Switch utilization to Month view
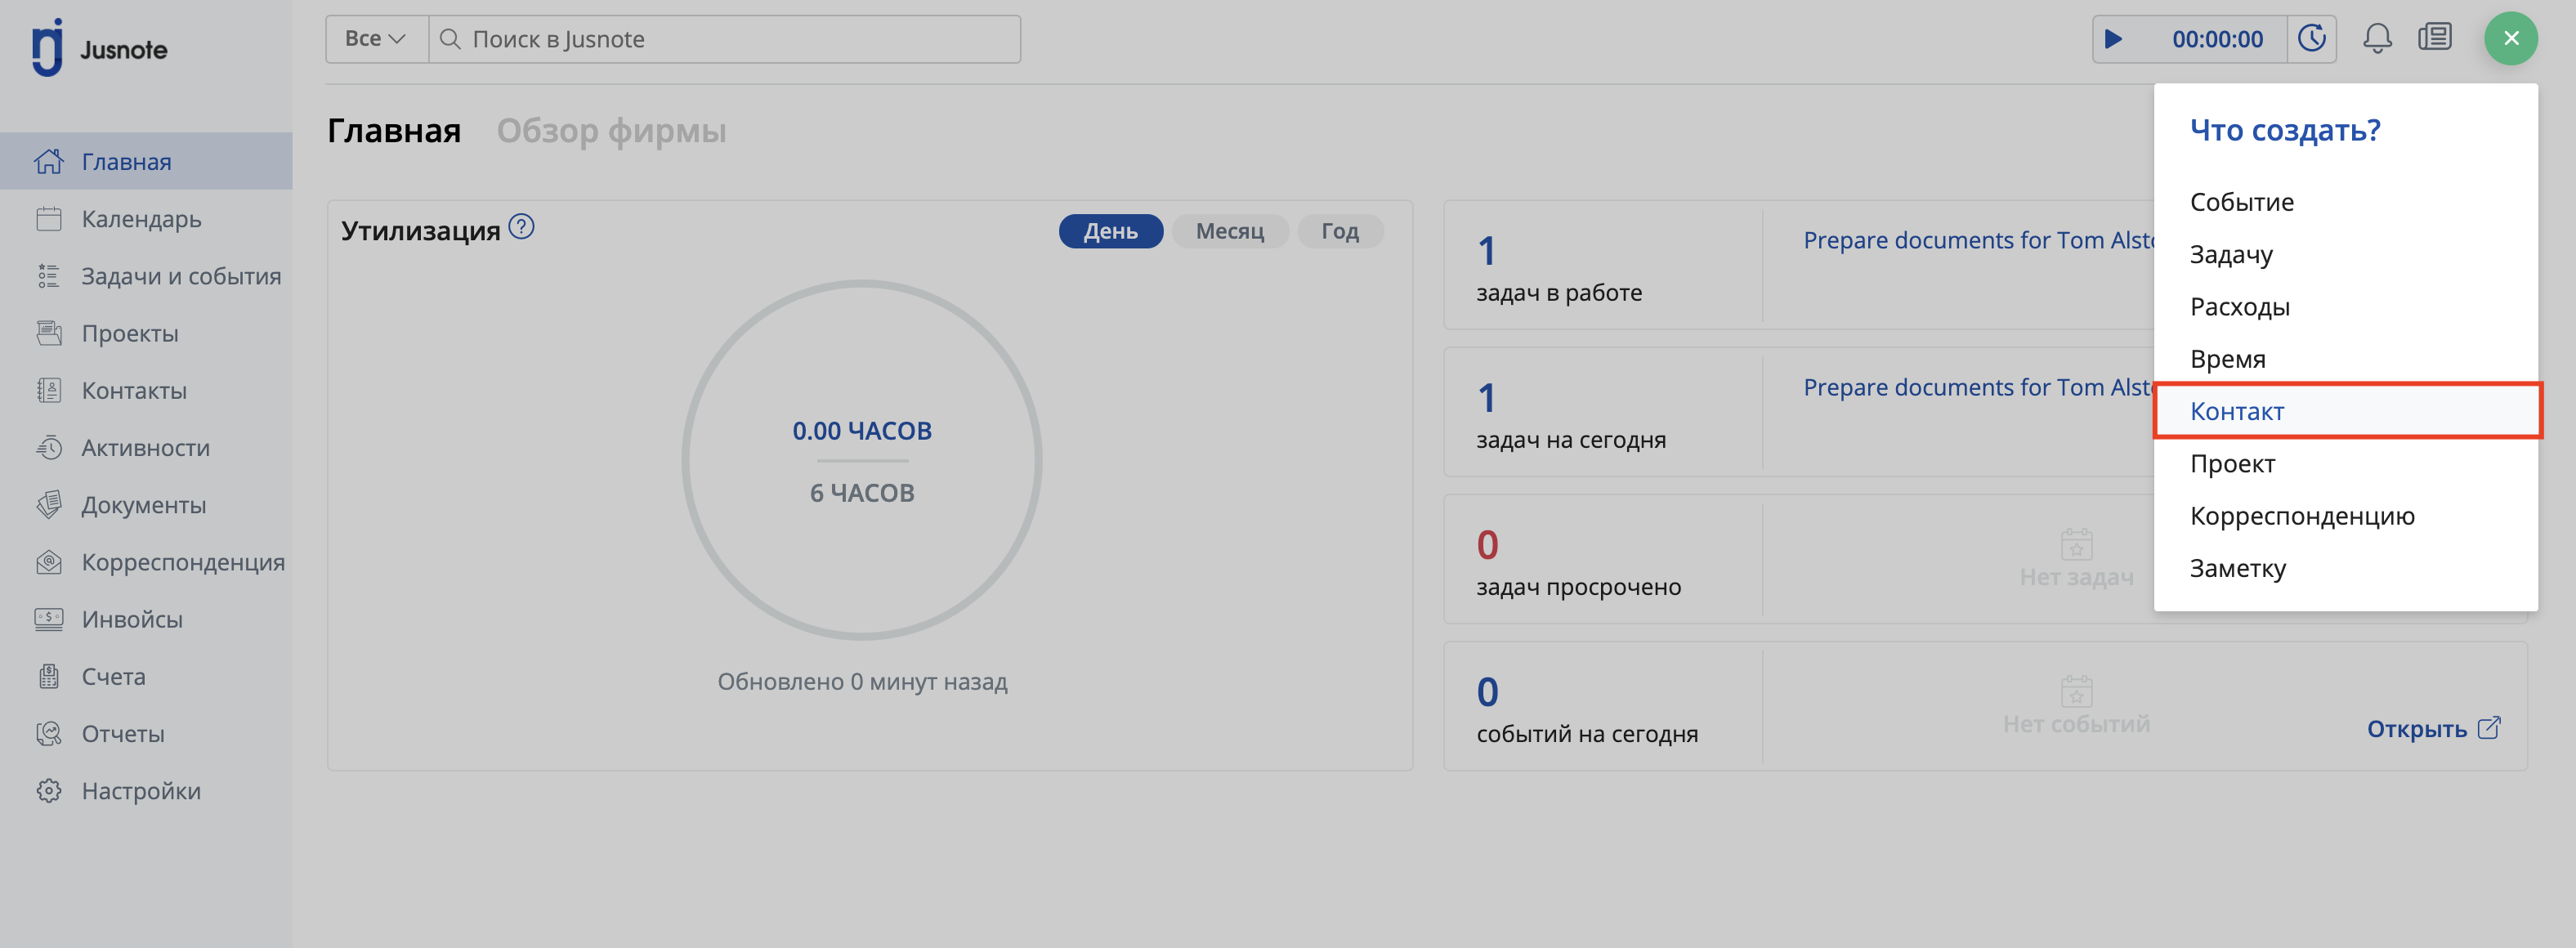The width and height of the screenshot is (2576, 948). 1229,231
